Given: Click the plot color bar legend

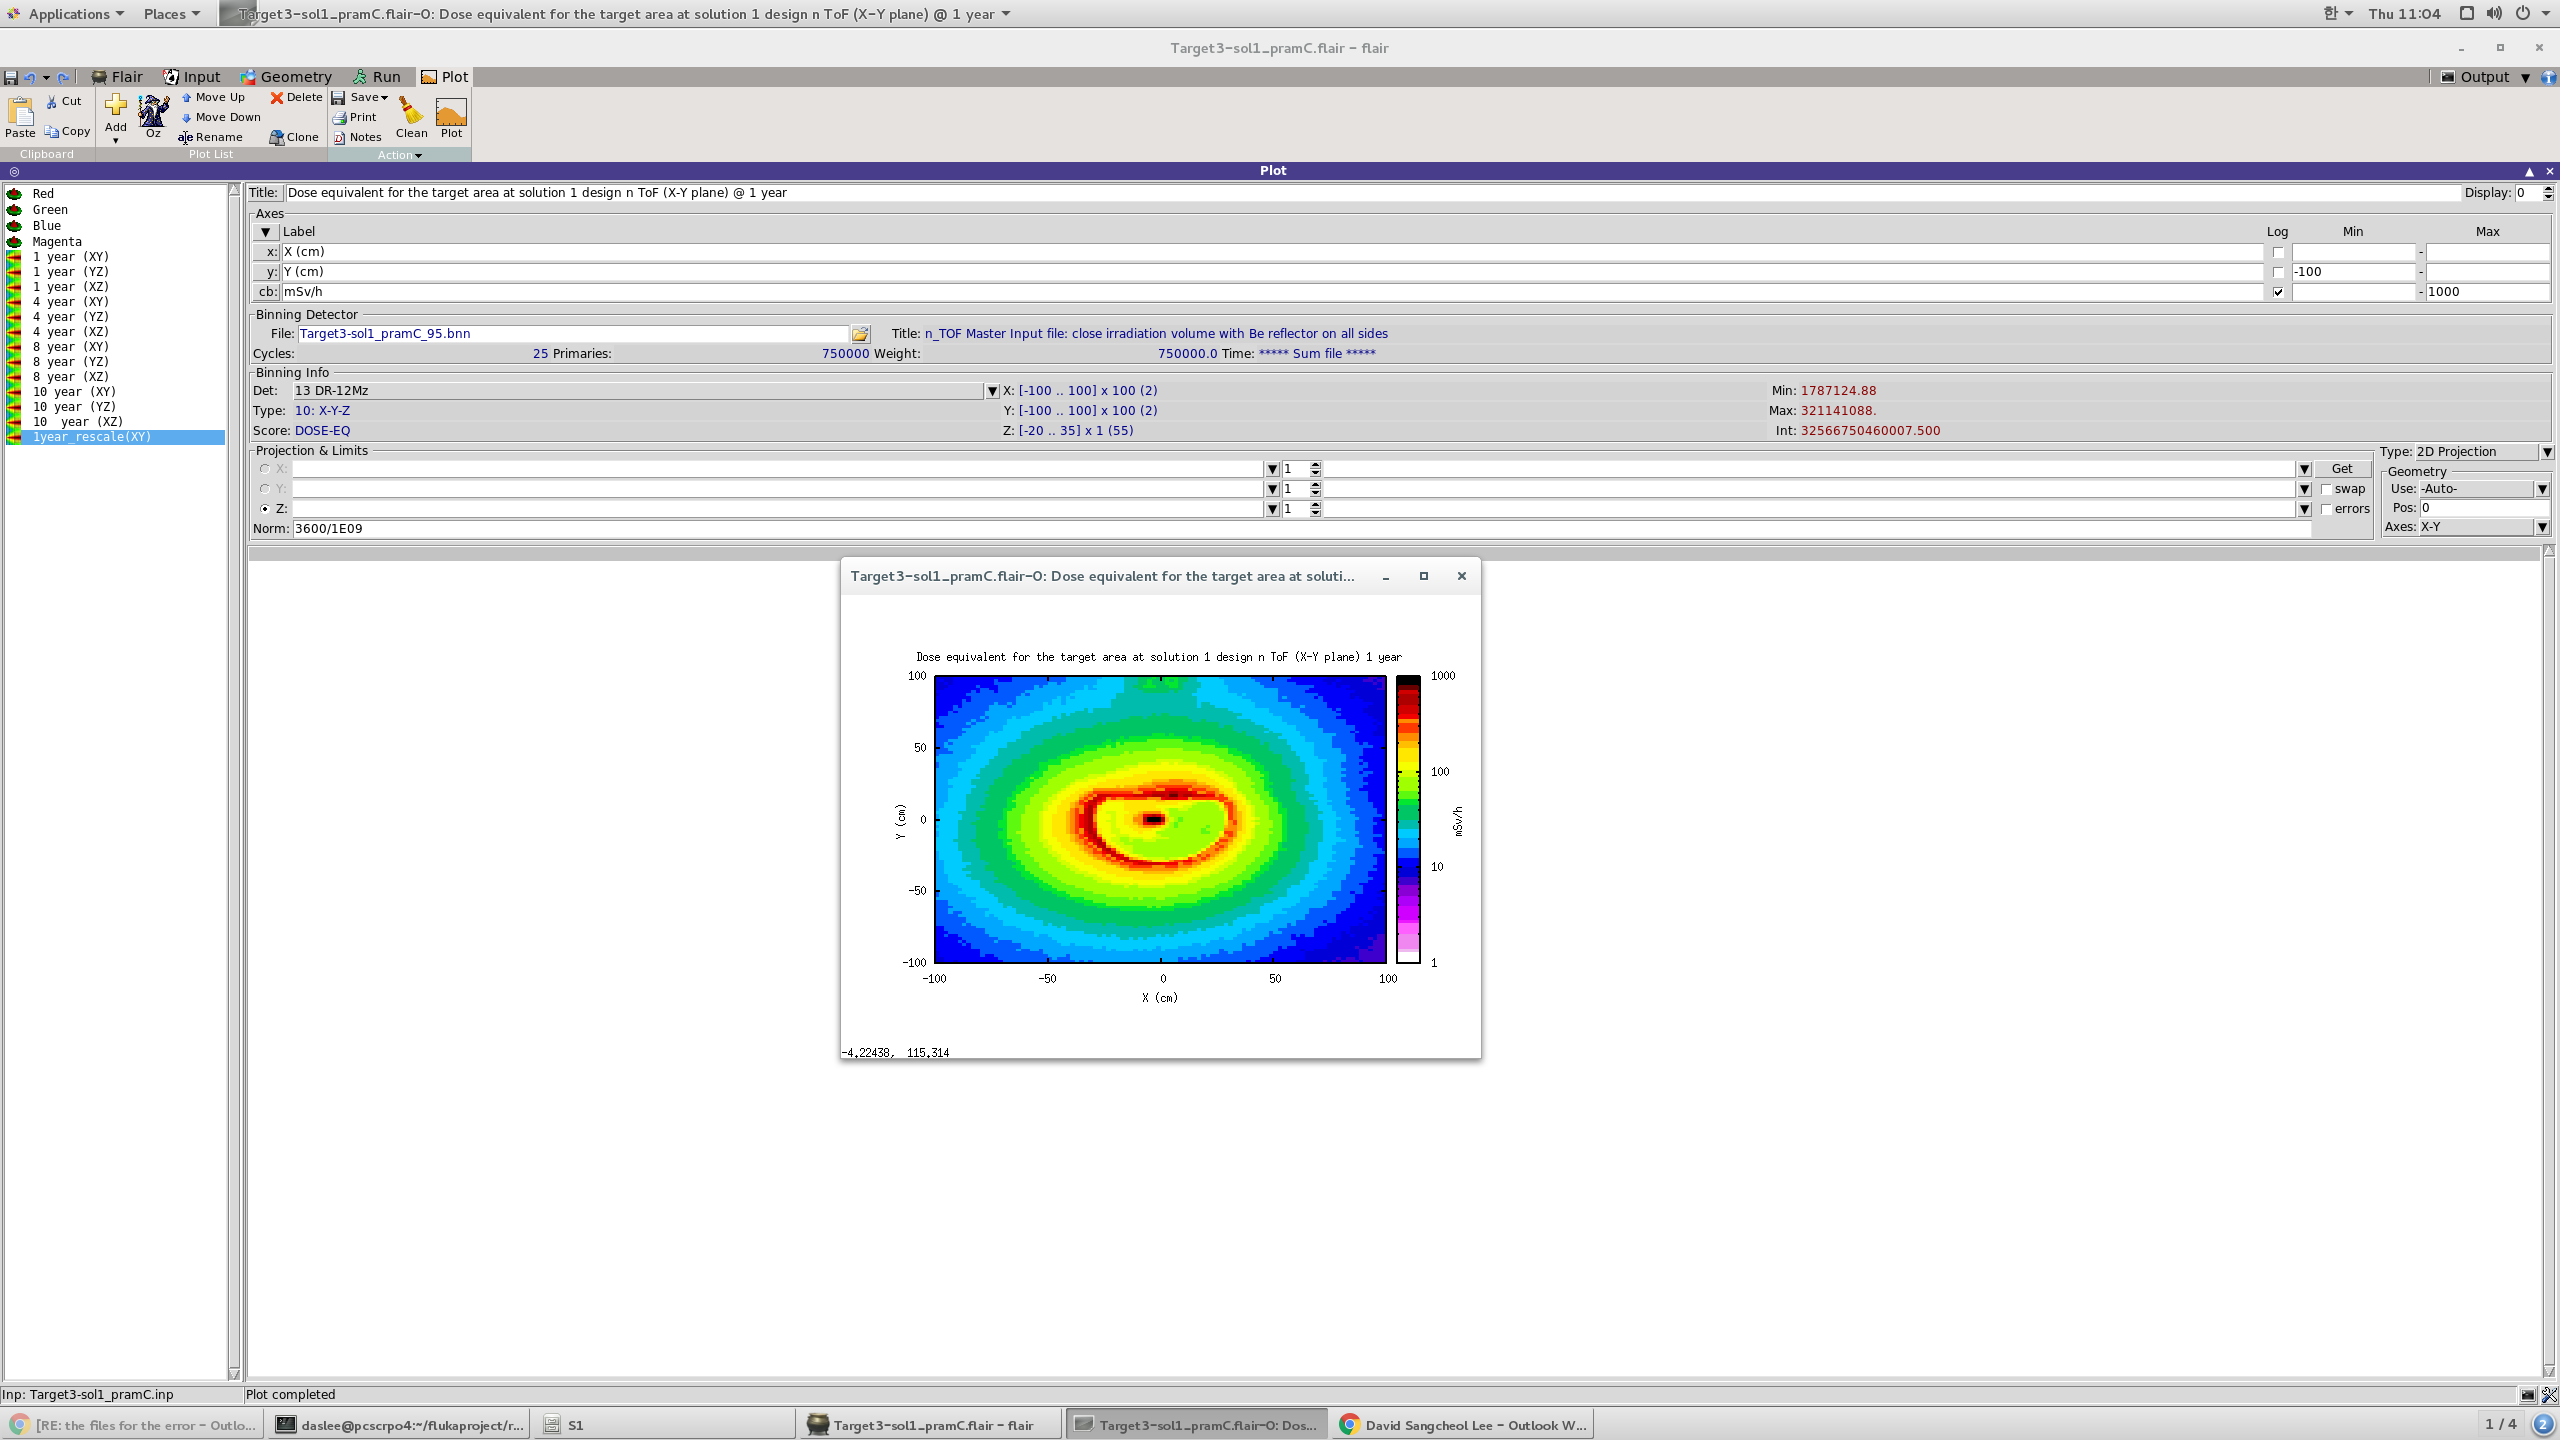Looking at the screenshot, I should [1408, 819].
